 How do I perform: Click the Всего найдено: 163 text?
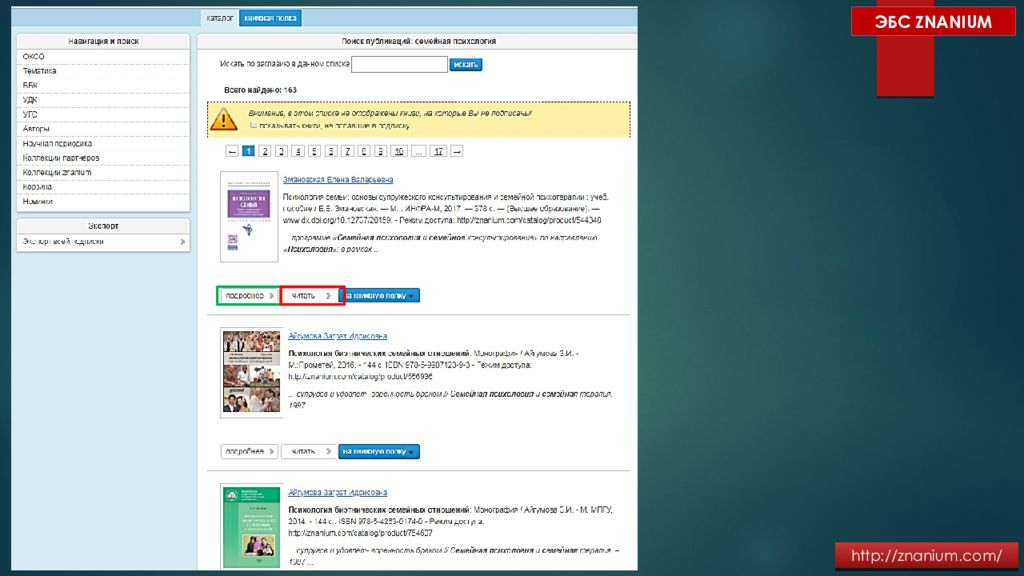[260, 90]
